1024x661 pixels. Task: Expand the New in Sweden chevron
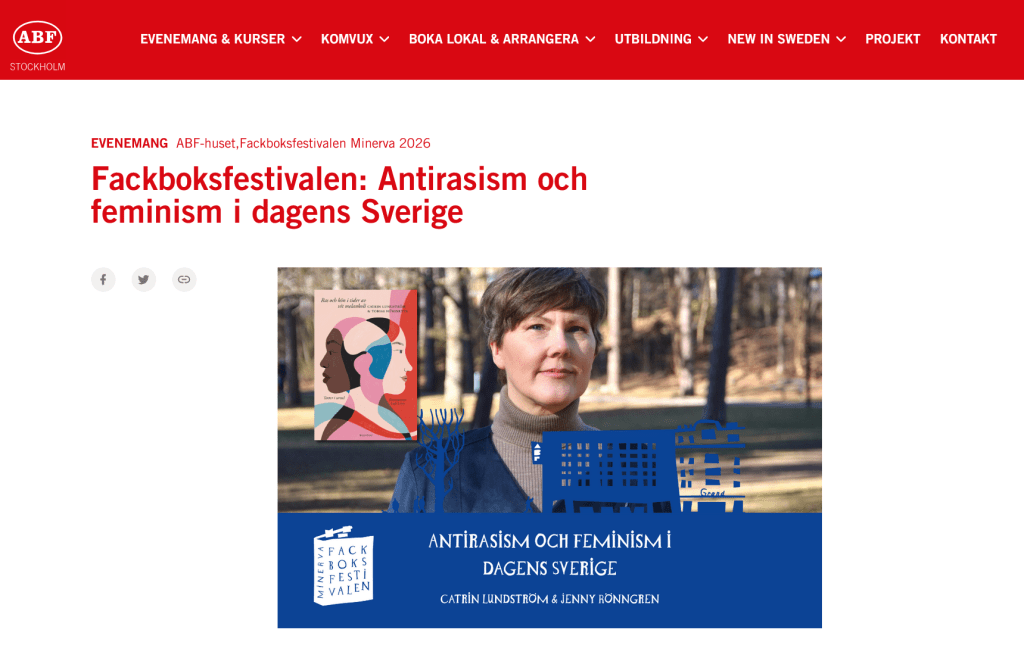841,39
